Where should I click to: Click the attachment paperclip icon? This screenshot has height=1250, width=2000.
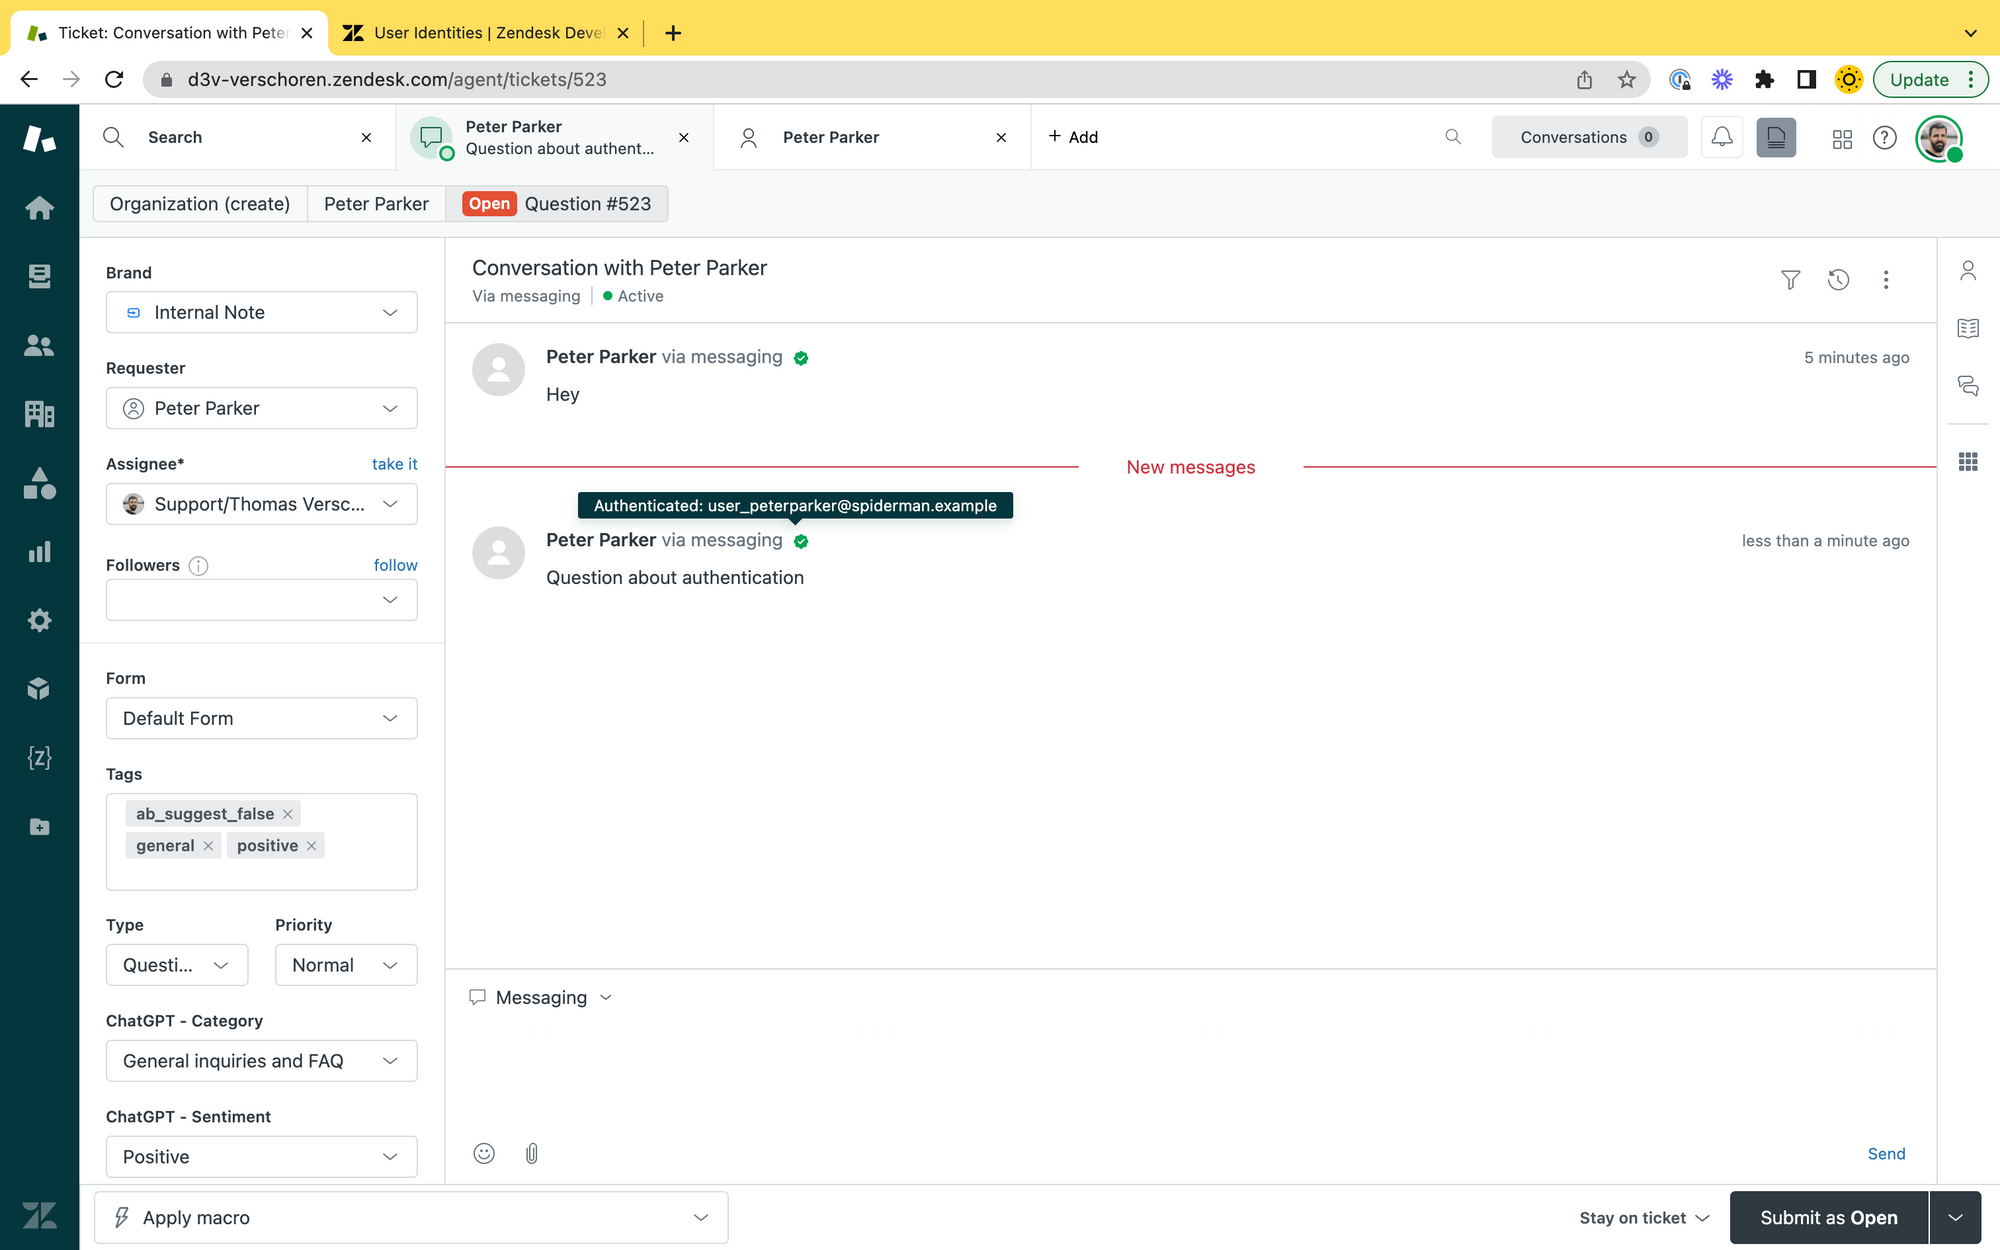532,1153
